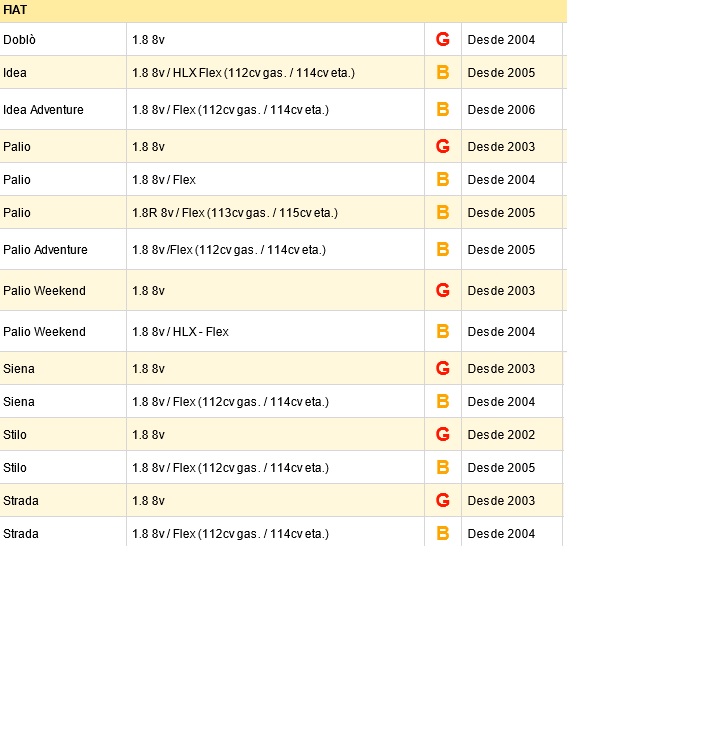Click the B icon in Idea Adventure row
This screenshot has height=744, width=702.
coord(443,110)
